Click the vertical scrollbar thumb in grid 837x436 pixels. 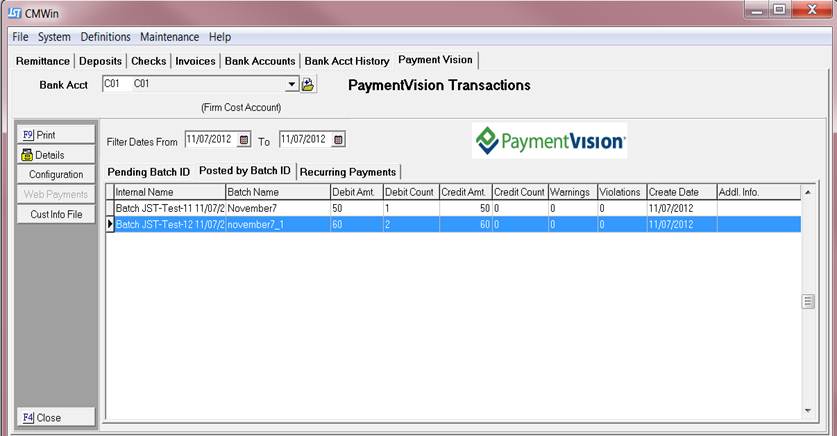(808, 302)
